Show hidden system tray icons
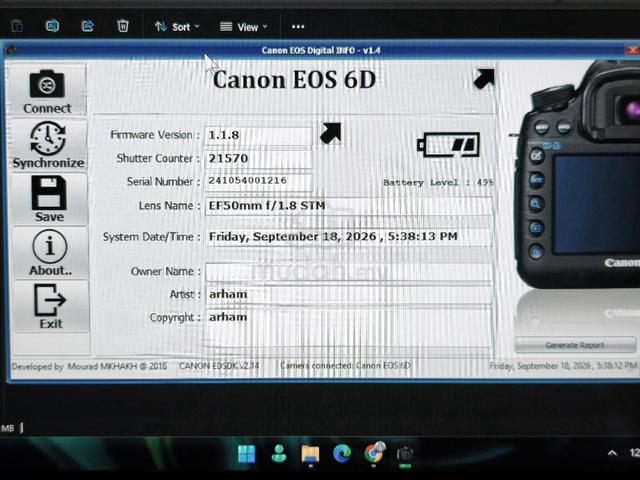 [612, 453]
